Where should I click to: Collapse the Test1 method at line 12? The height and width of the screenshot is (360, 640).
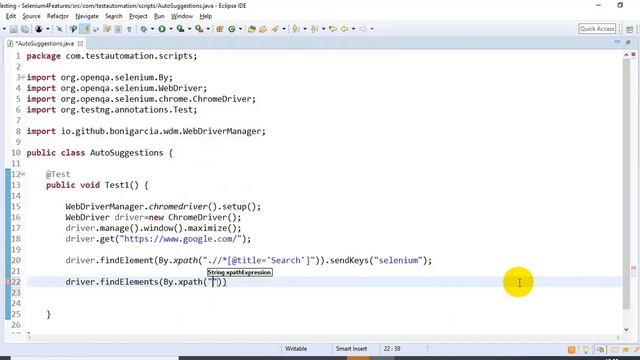[23, 174]
